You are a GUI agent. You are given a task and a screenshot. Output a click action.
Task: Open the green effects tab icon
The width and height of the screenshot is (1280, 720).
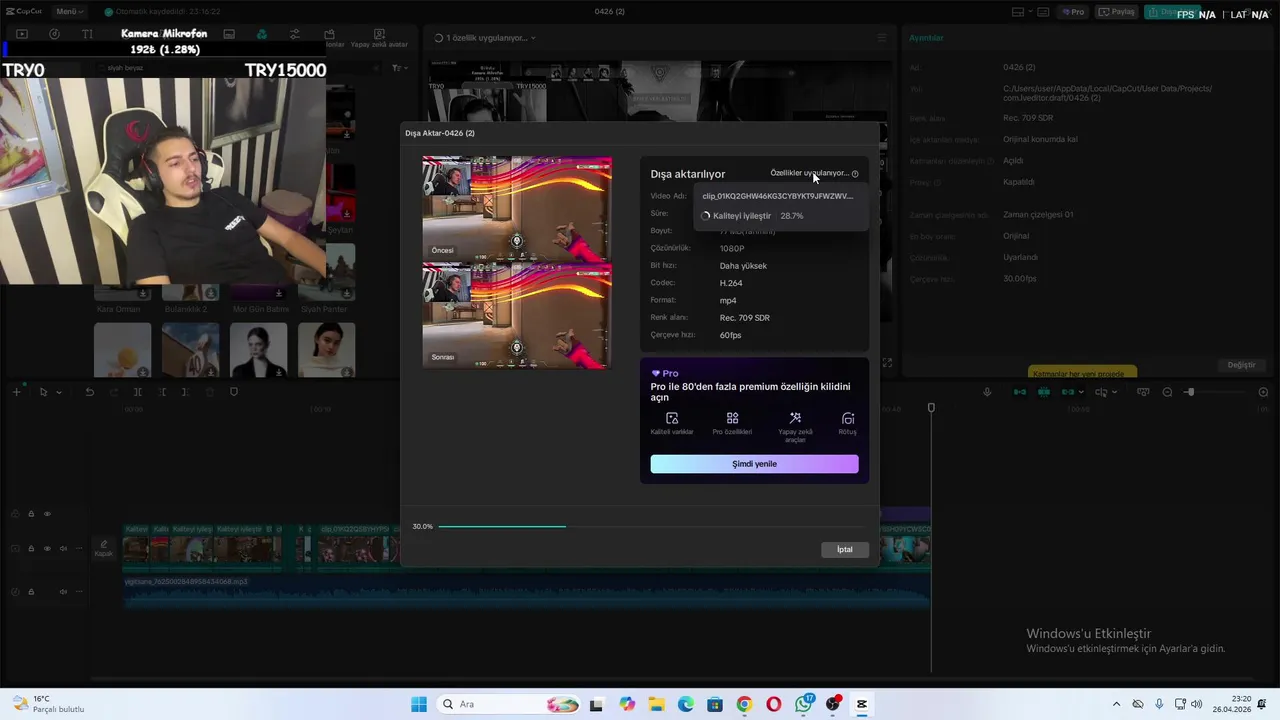pyautogui.click(x=262, y=34)
